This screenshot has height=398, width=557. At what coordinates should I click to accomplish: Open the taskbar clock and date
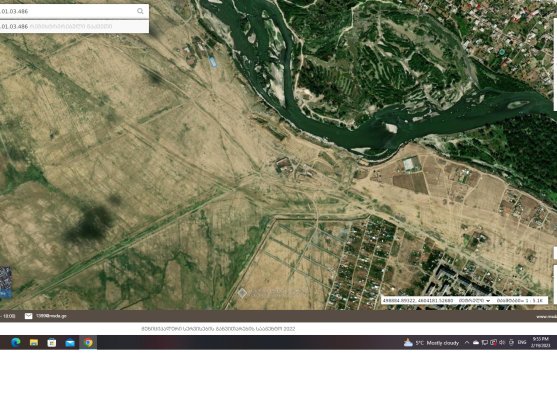point(541,342)
